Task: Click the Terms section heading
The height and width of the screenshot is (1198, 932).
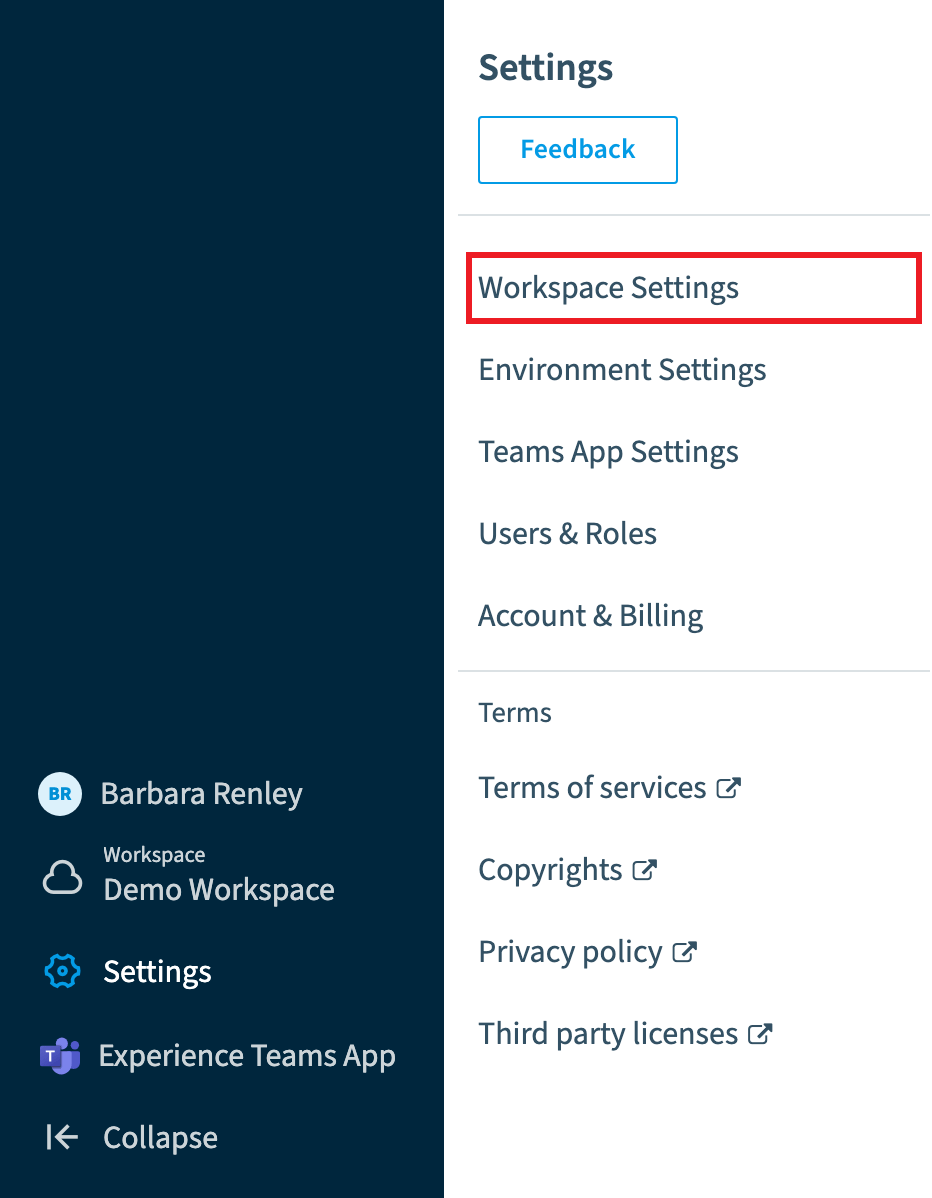Action: 515,713
